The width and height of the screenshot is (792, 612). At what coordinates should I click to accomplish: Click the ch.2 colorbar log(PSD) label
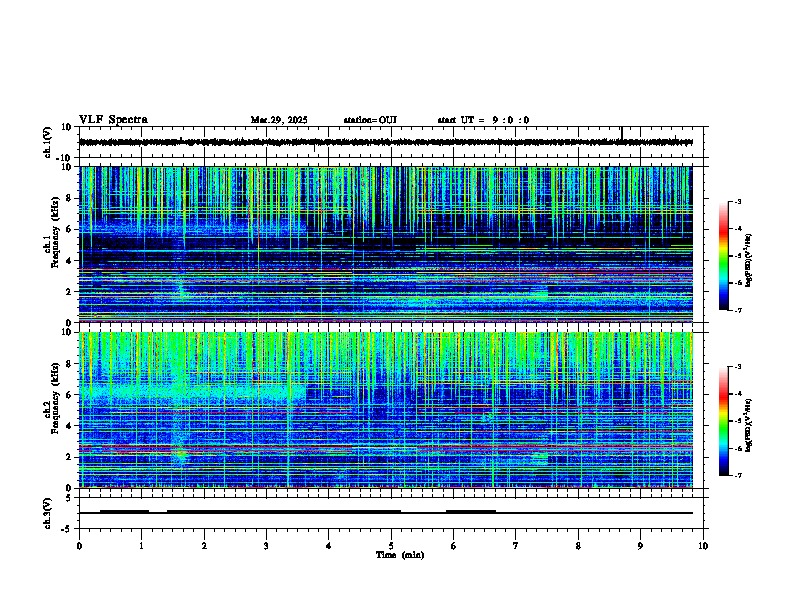tap(748, 425)
